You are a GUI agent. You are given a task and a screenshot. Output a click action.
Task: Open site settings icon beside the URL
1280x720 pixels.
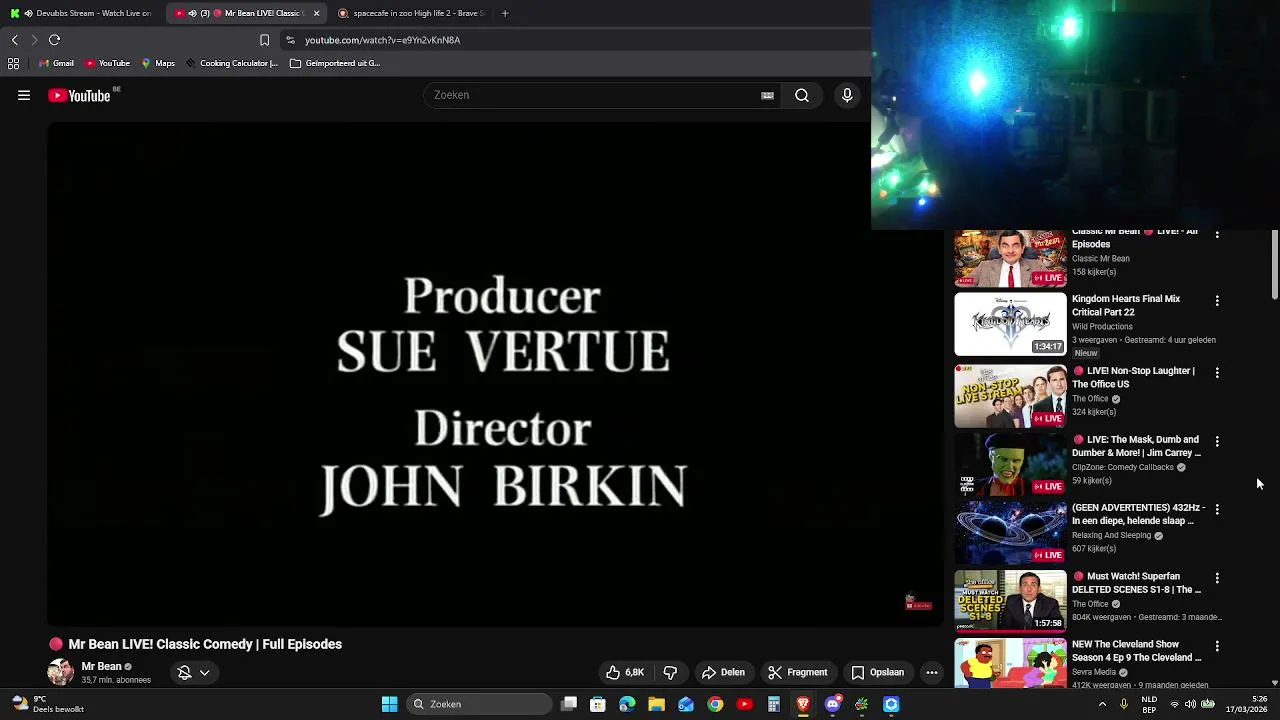click(290, 40)
